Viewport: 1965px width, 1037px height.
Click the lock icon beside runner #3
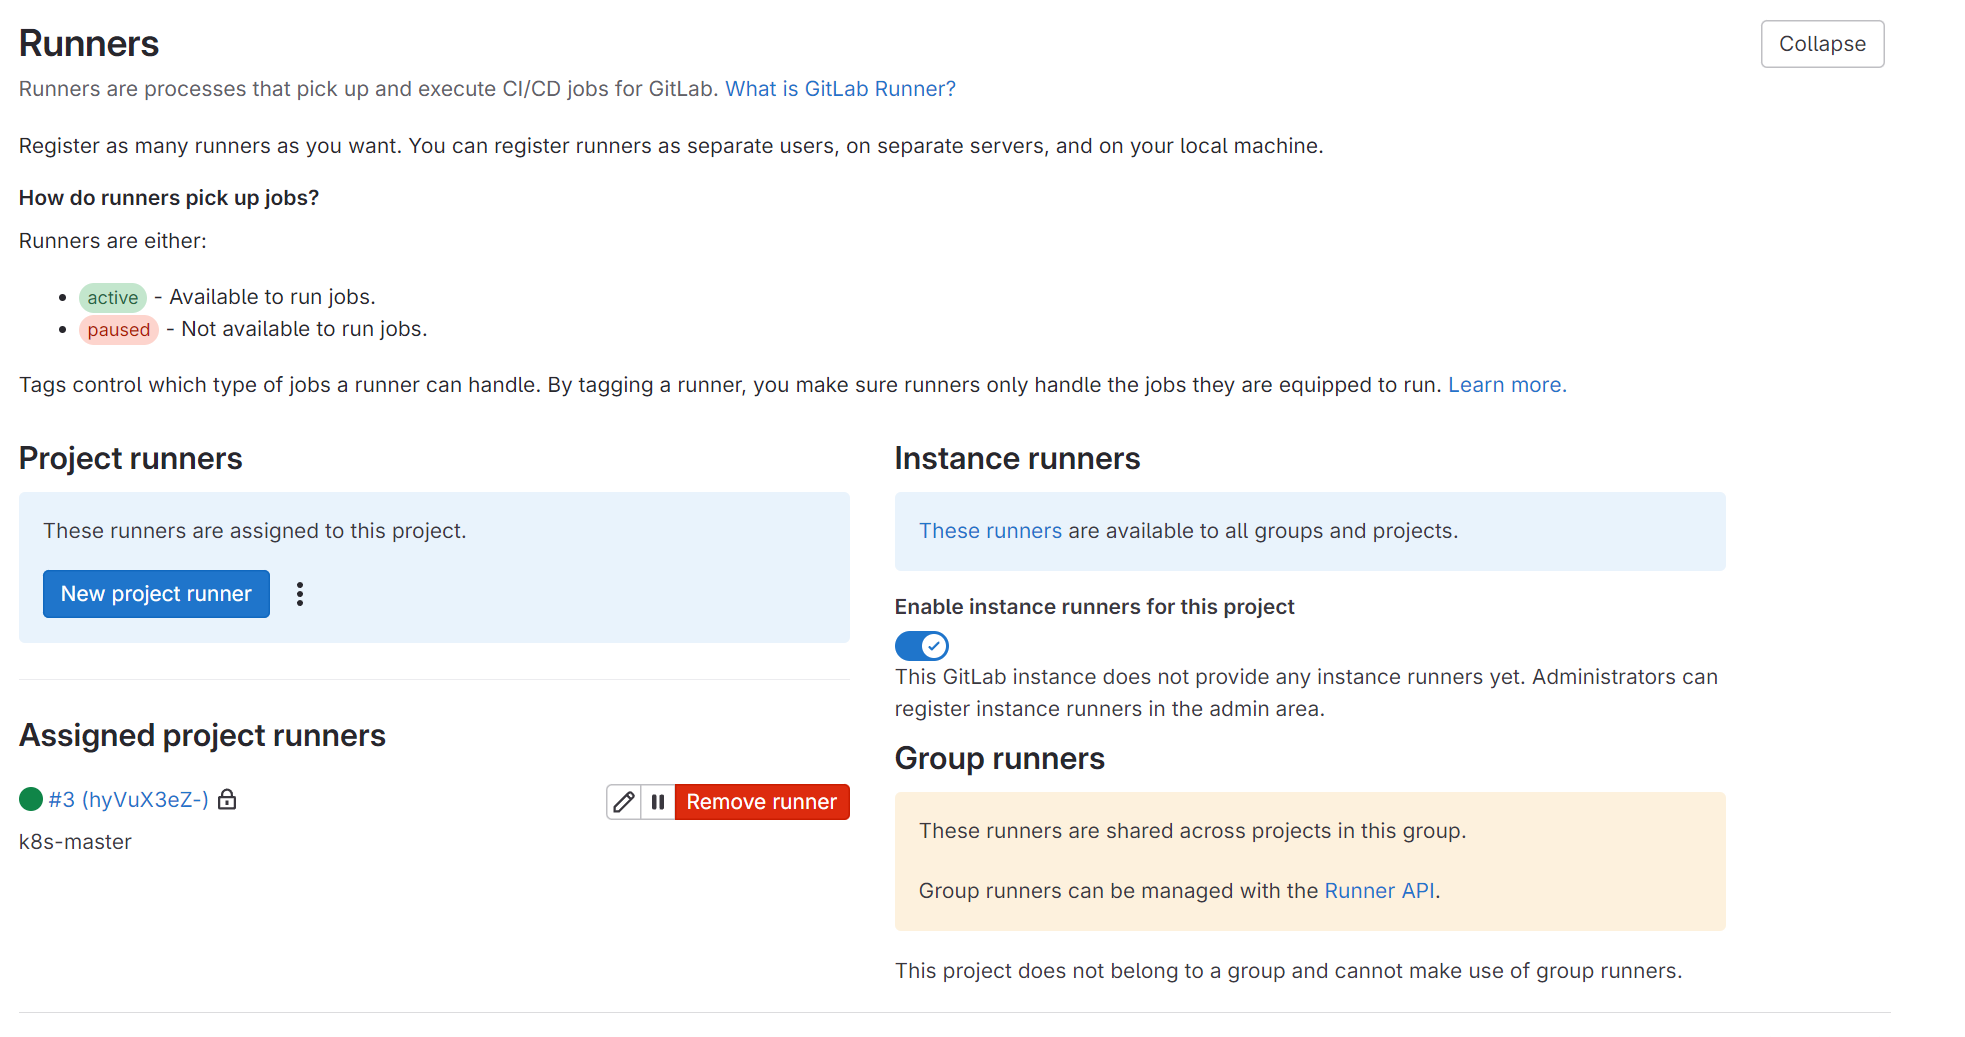point(227,799)
